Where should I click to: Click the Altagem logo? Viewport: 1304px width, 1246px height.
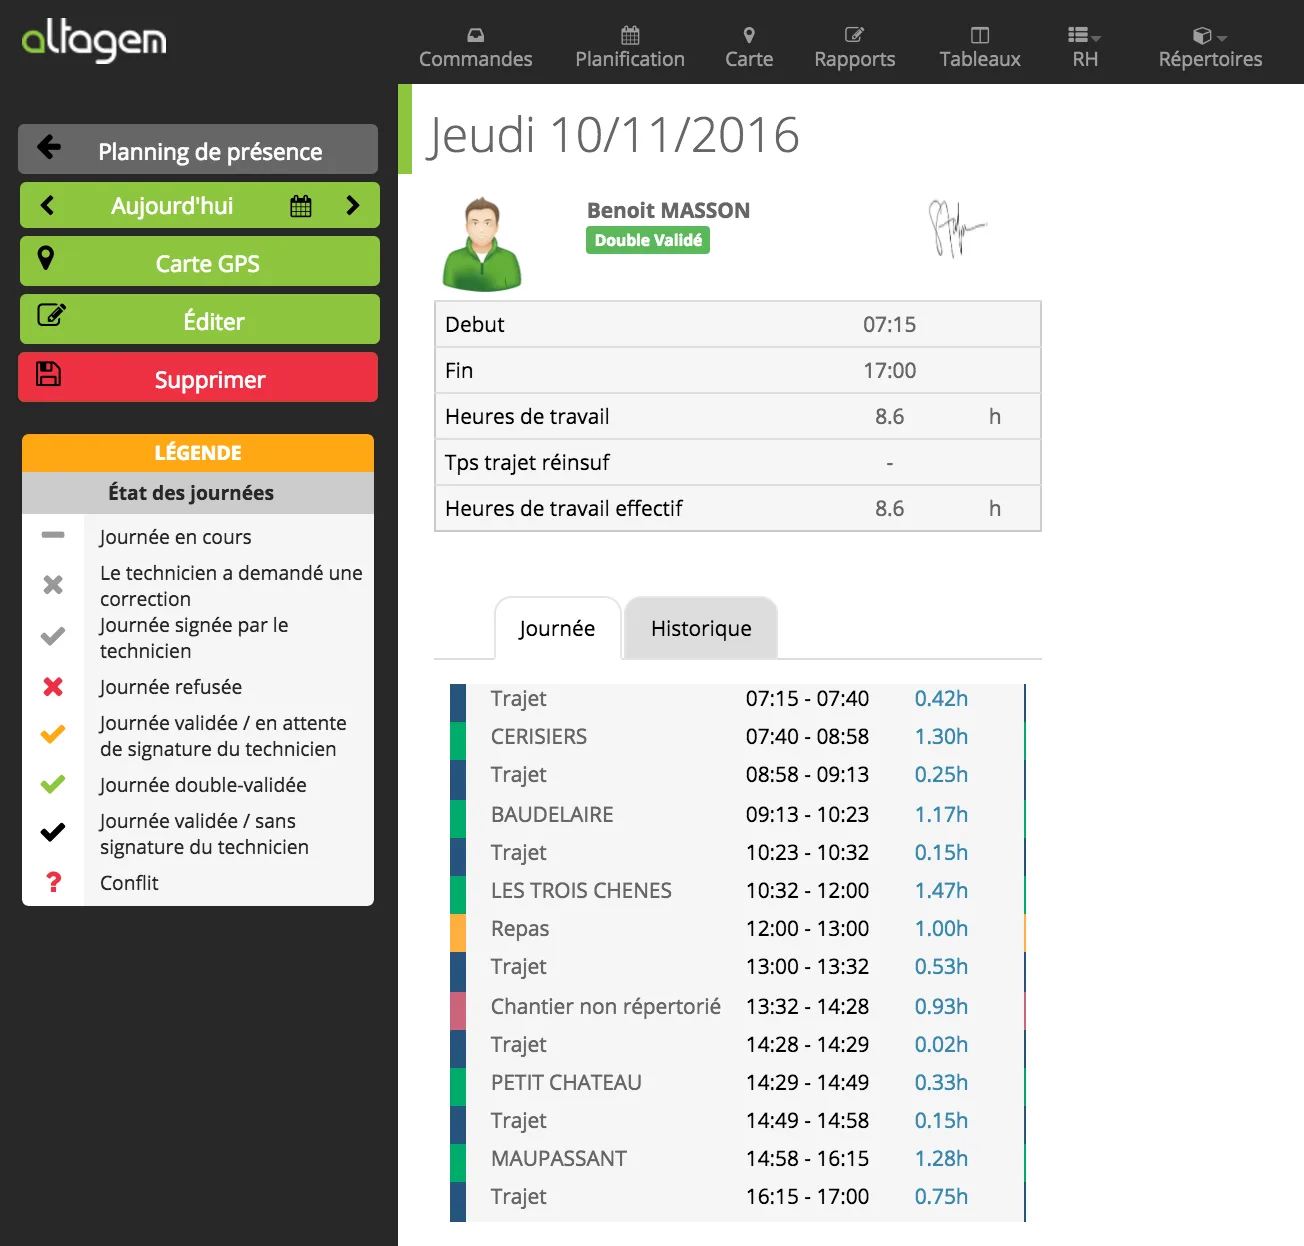pos(94,41)
